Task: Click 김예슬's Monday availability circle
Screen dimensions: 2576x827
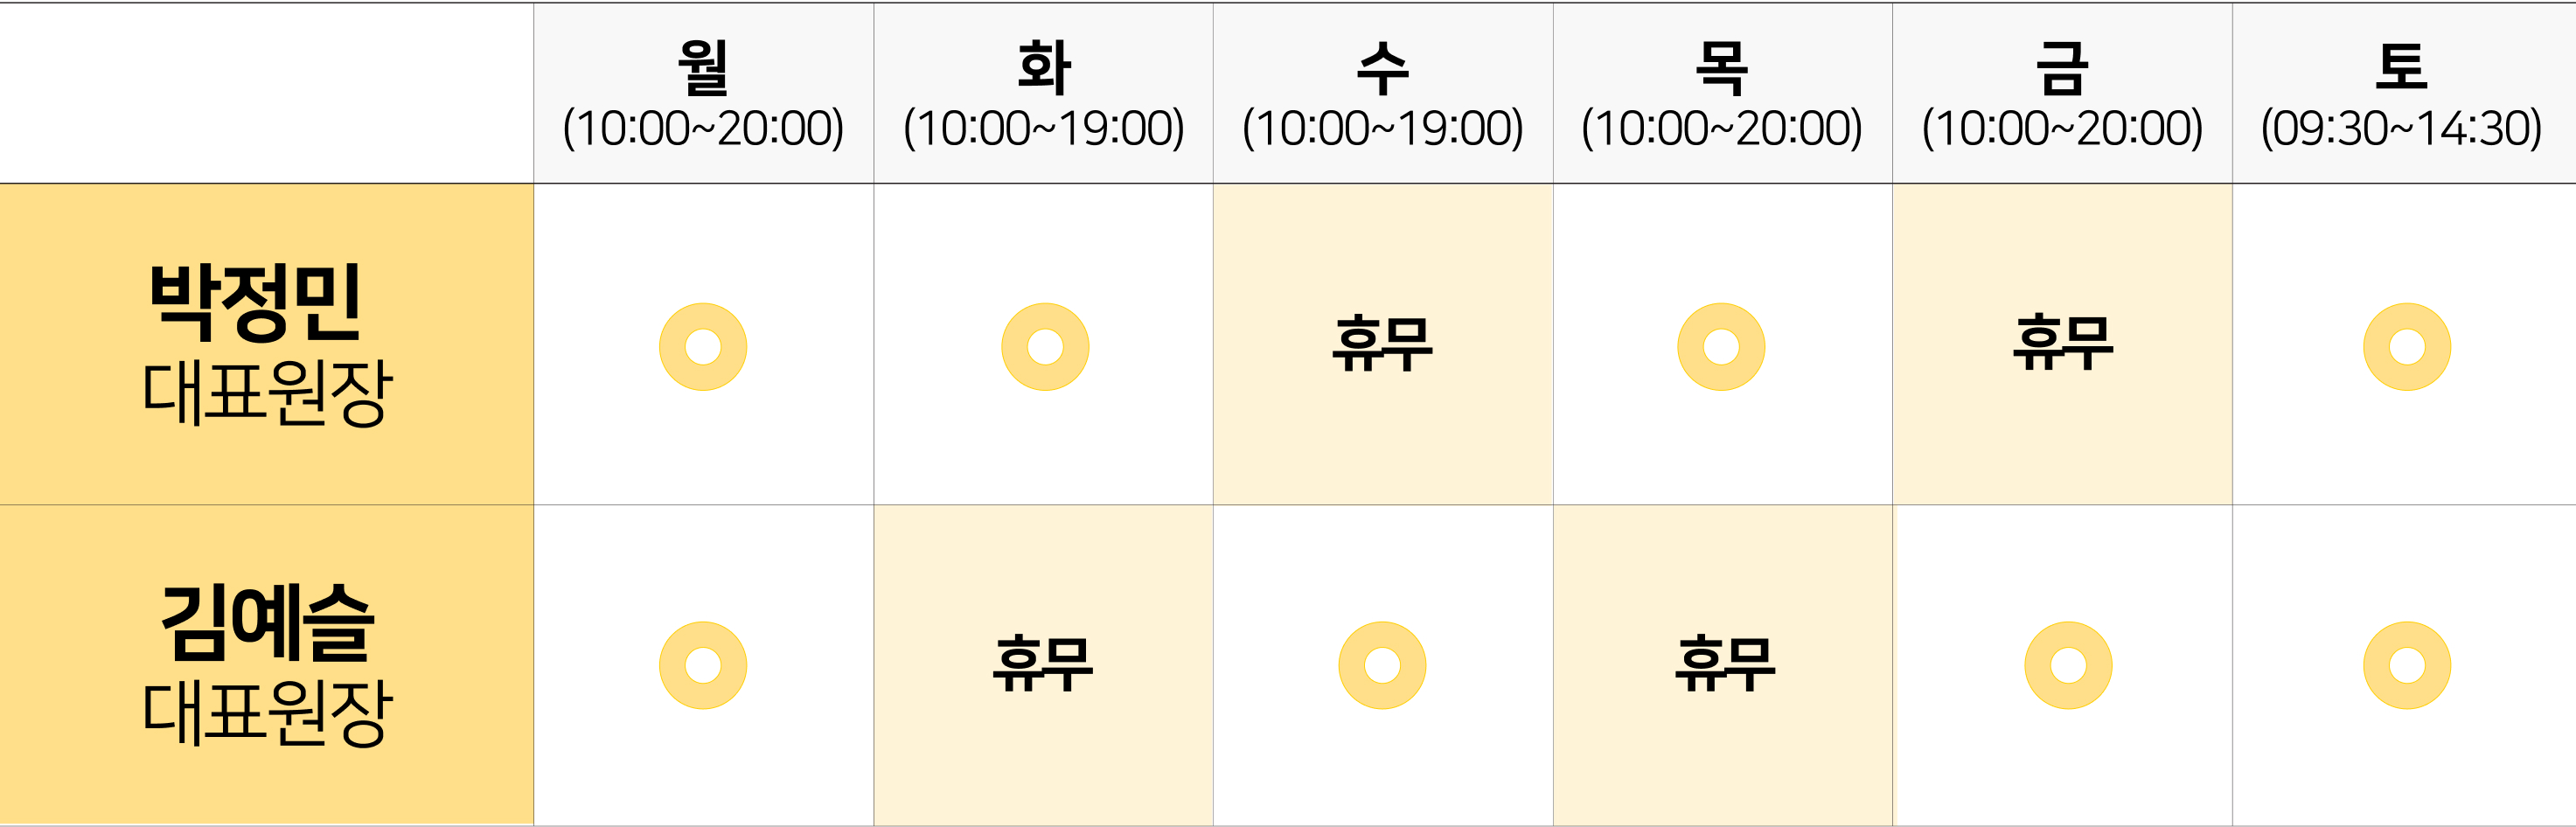Action: [x=703, y=665]
